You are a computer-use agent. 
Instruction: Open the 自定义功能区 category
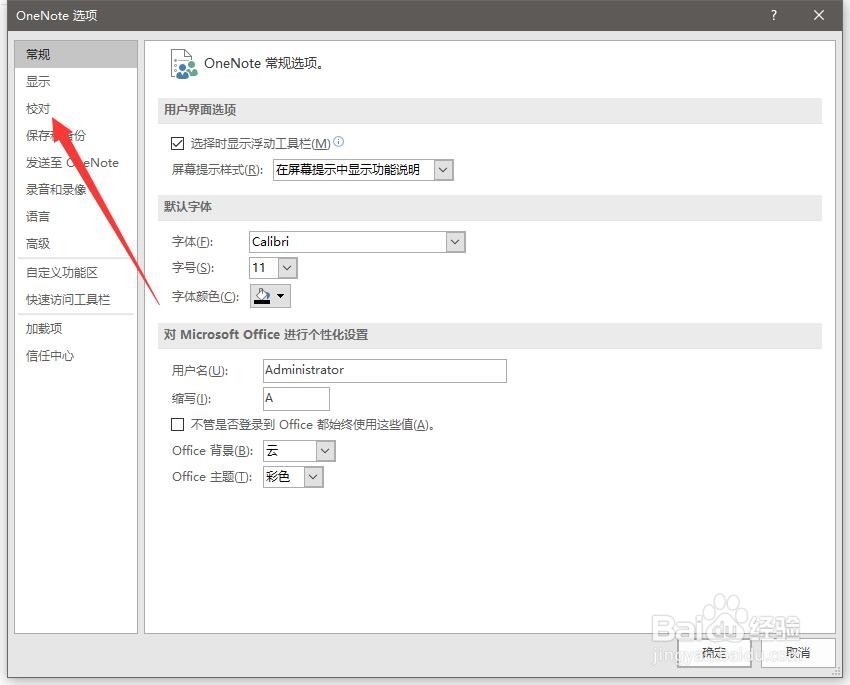tap(76, 272)
